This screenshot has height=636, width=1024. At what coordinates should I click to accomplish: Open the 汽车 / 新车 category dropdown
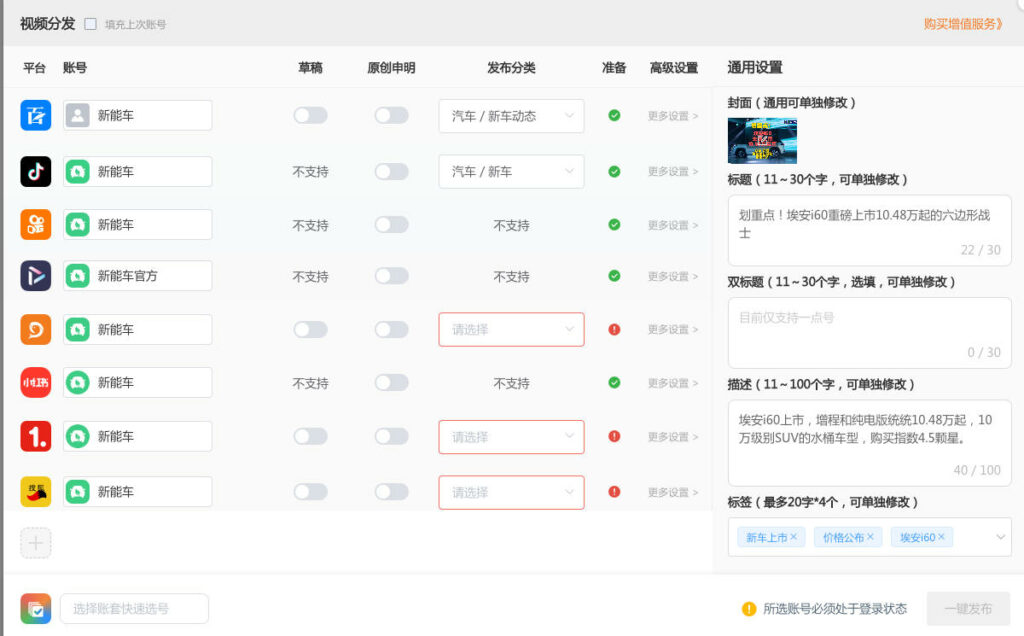point(511,172)
